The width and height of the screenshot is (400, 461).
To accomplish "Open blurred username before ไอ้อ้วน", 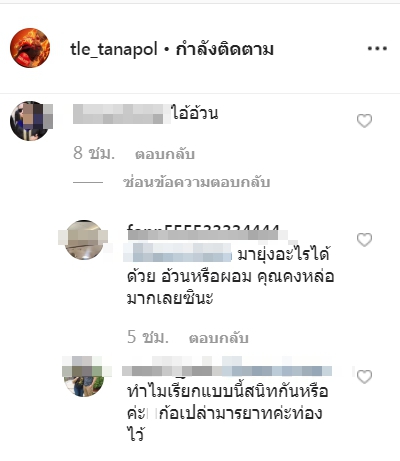I will coord(121,114).
